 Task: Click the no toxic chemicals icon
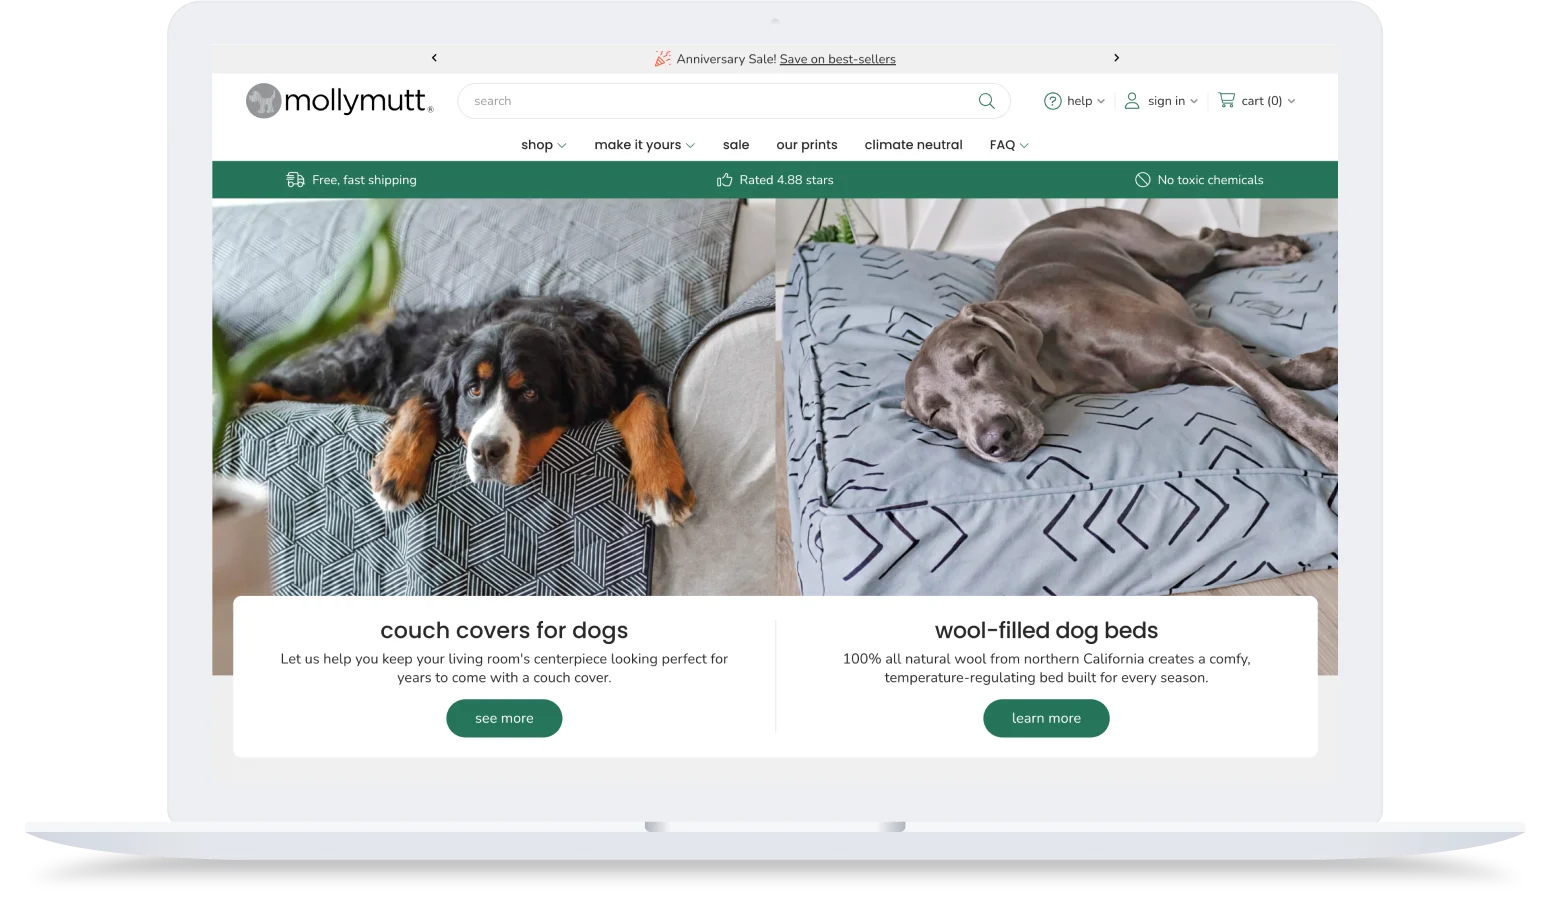coord(1142,179)
